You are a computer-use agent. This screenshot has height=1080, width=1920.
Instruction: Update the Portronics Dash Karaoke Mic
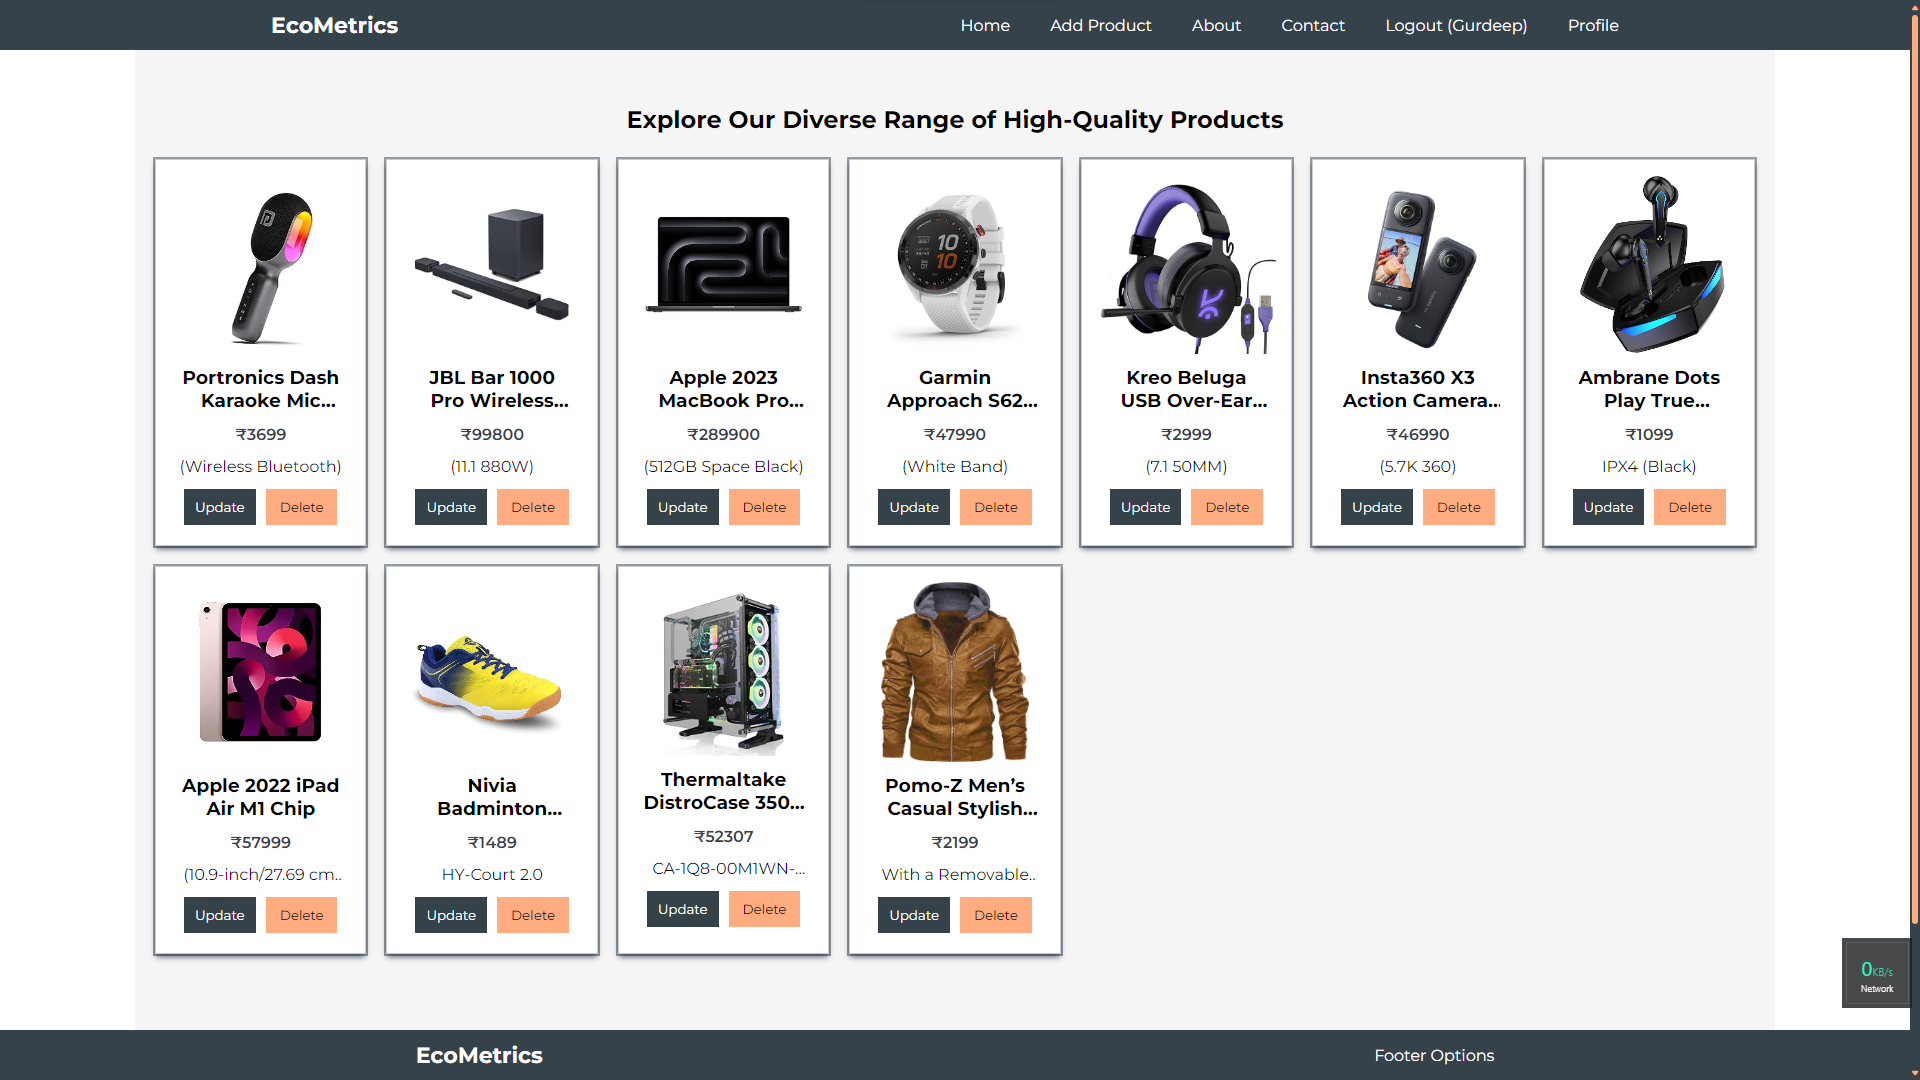tap(220, 507)
